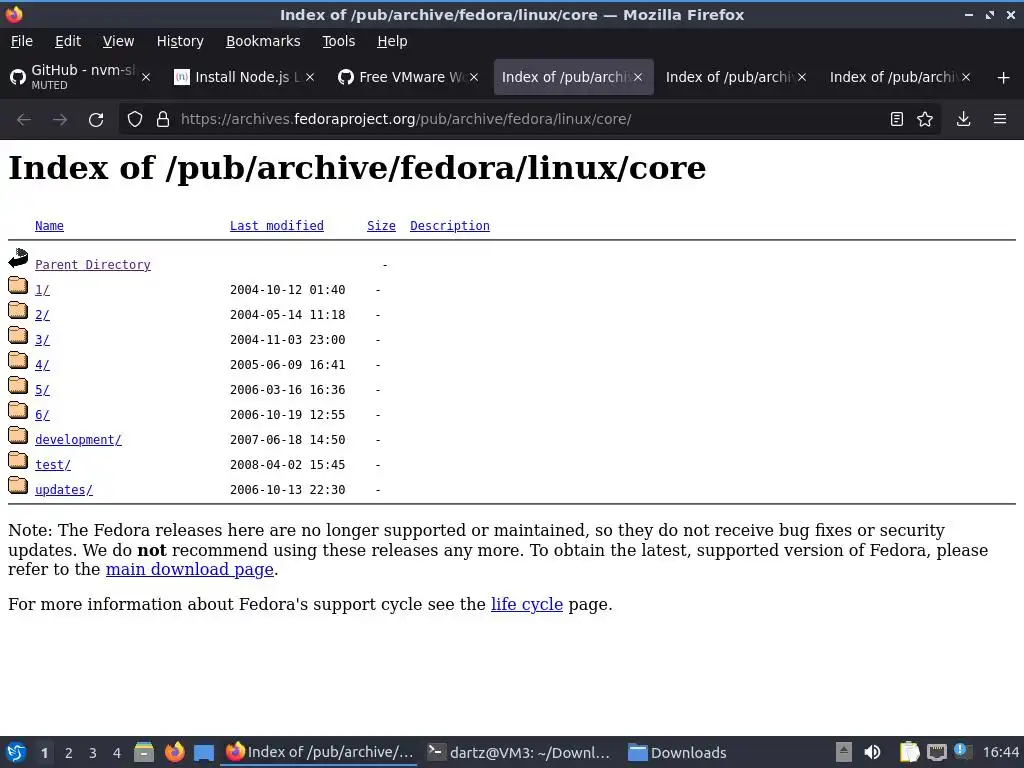Close the active Index of /pub/archive tab
Image resolution: width=1024 pixels, height=768 pixels.
tap(638, 77)
